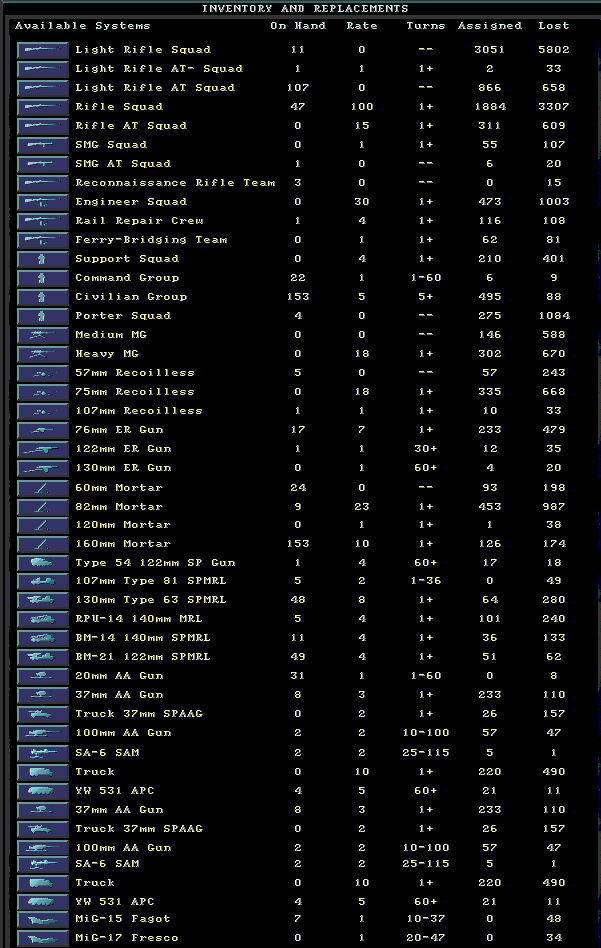Click Light Rifle AT Squad on-hand 107

click(297, 88)
